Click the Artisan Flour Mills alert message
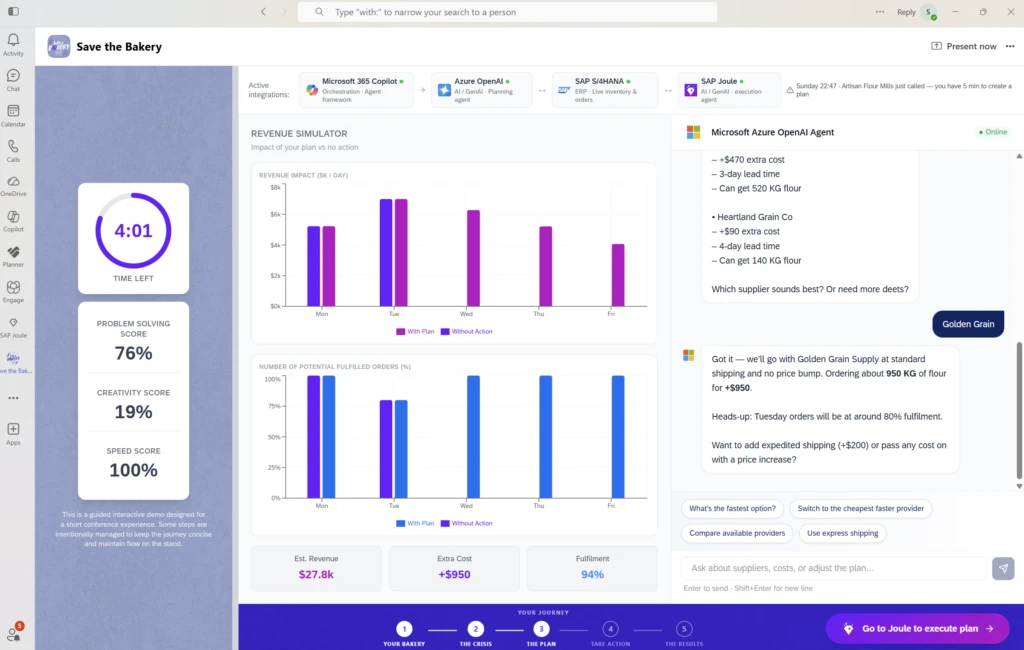The width and height of the screenshot is (1024, 650). 900,90
